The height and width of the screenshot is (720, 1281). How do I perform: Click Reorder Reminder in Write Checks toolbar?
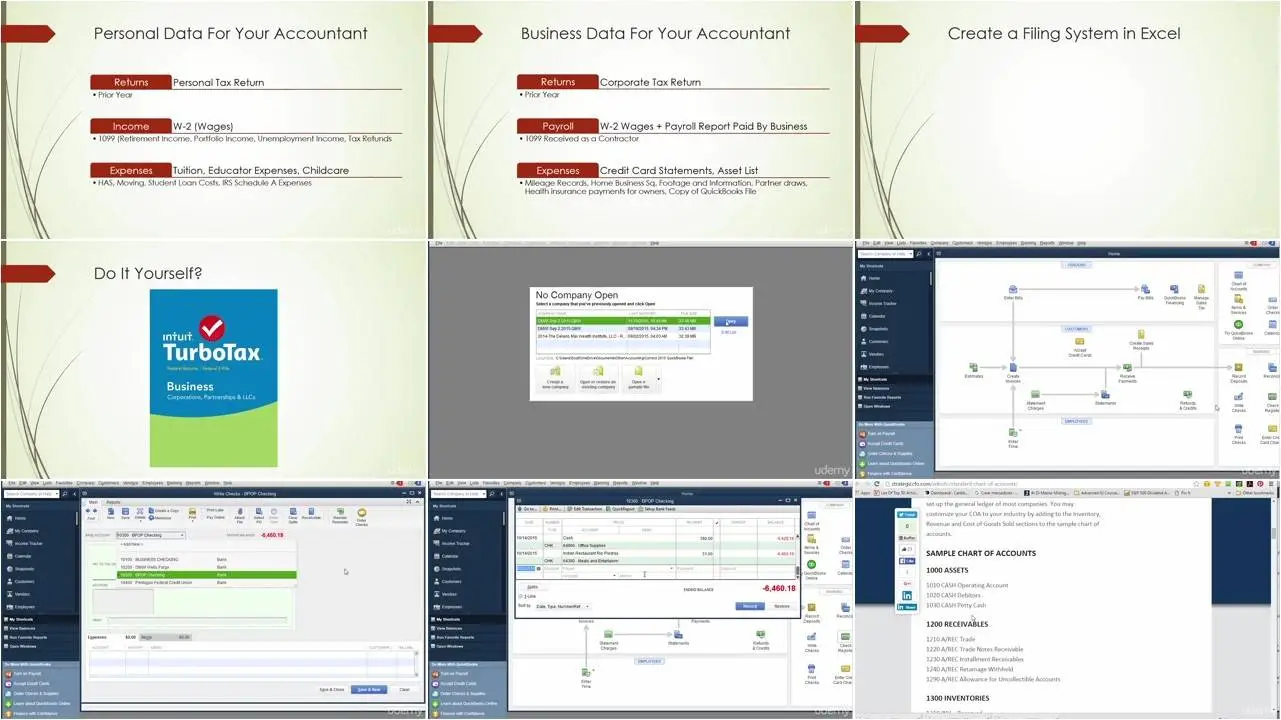[x=340, y=514]
